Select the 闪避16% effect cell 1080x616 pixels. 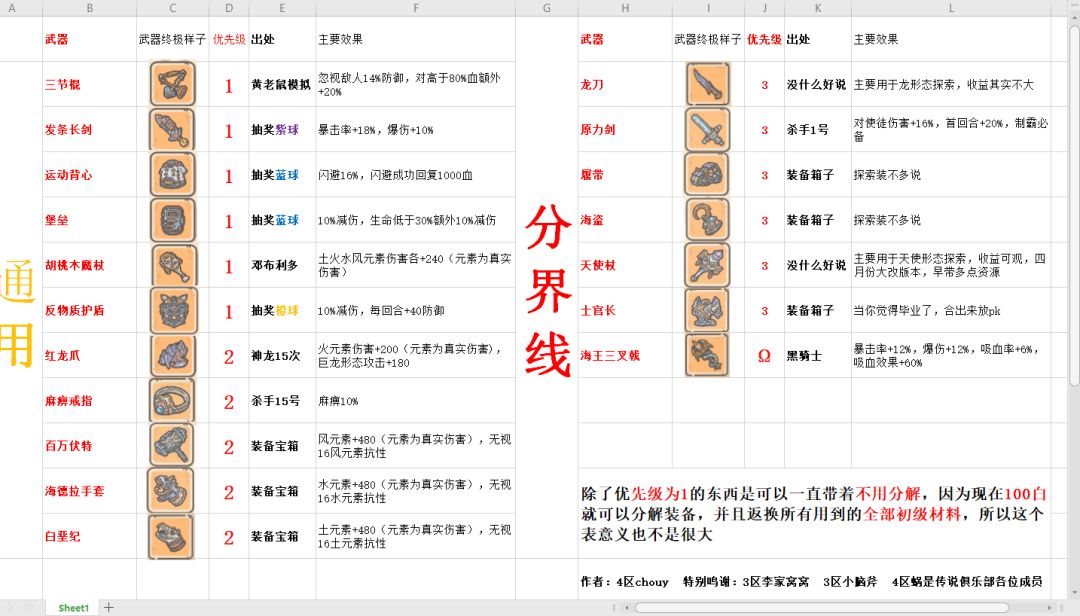coord(415,174)
